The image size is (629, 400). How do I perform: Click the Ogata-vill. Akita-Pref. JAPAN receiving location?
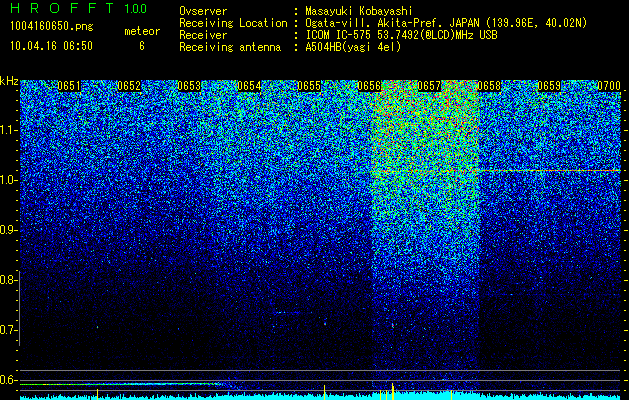click(x=446, y=23)
